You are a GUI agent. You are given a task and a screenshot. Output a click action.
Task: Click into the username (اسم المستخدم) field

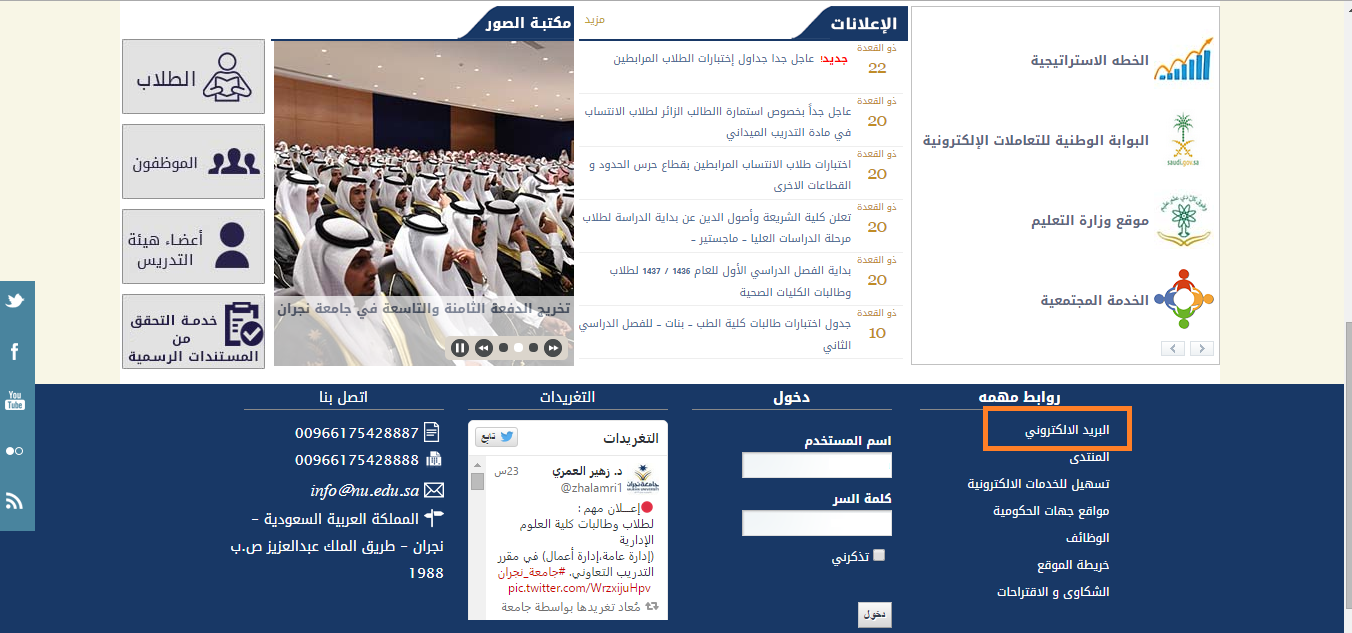click(816, 466)
